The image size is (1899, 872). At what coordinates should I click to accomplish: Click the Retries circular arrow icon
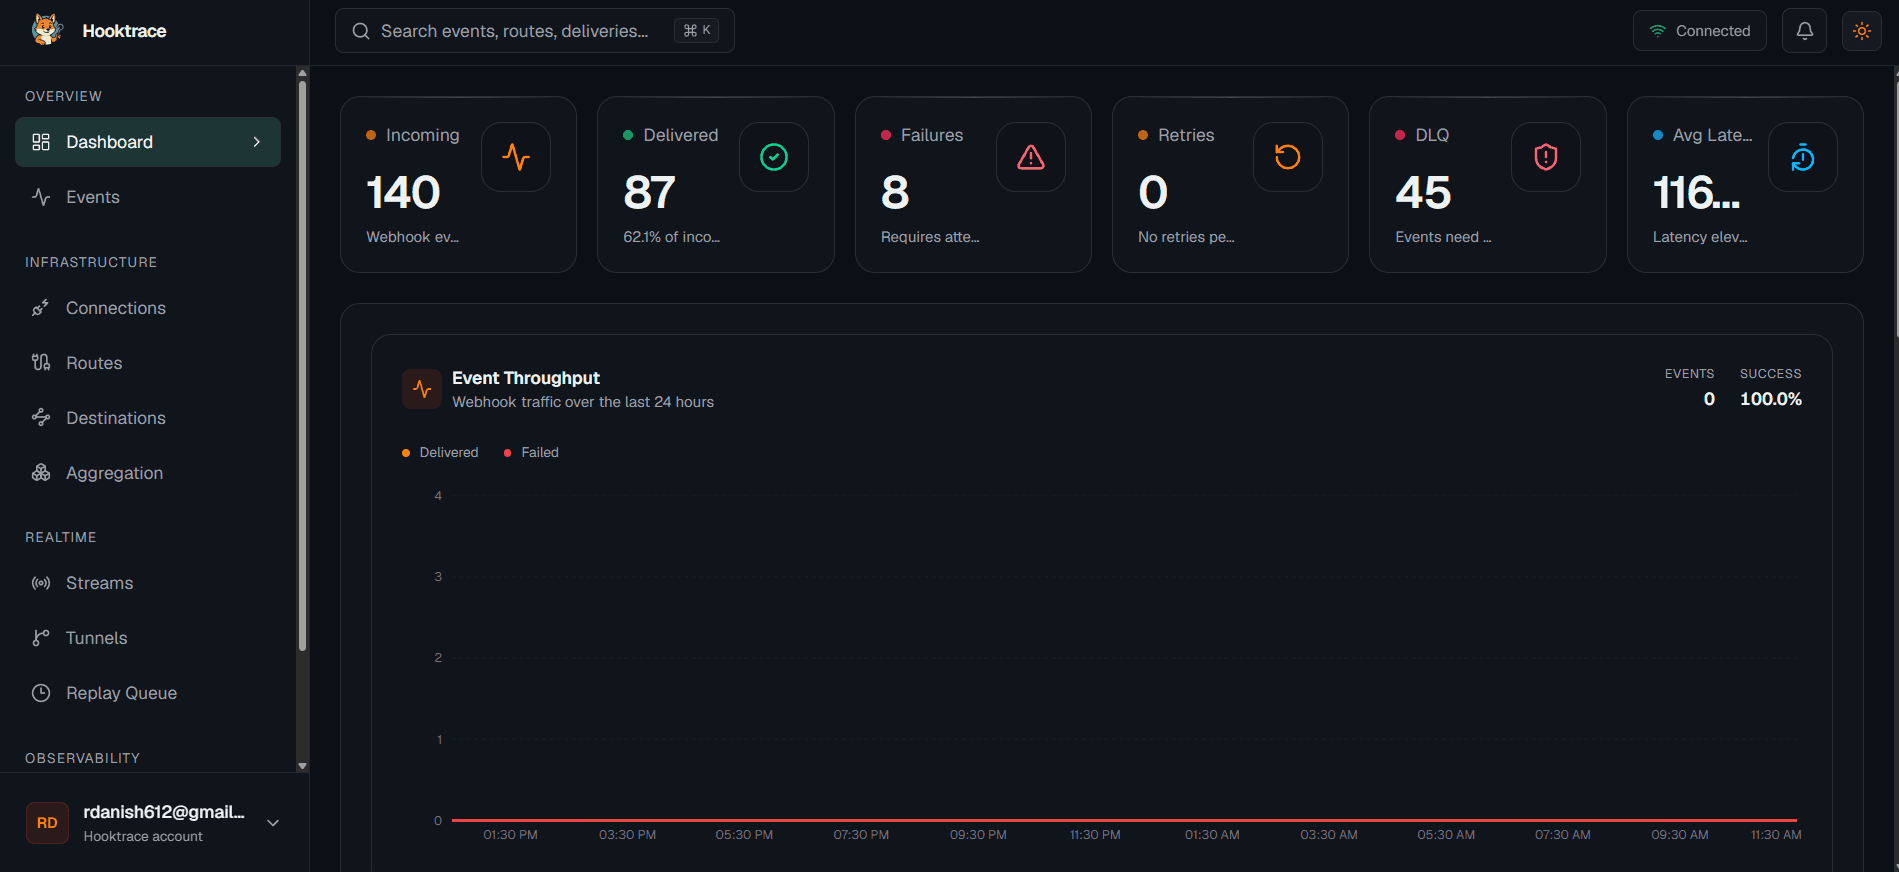(x=1288, y=157)
